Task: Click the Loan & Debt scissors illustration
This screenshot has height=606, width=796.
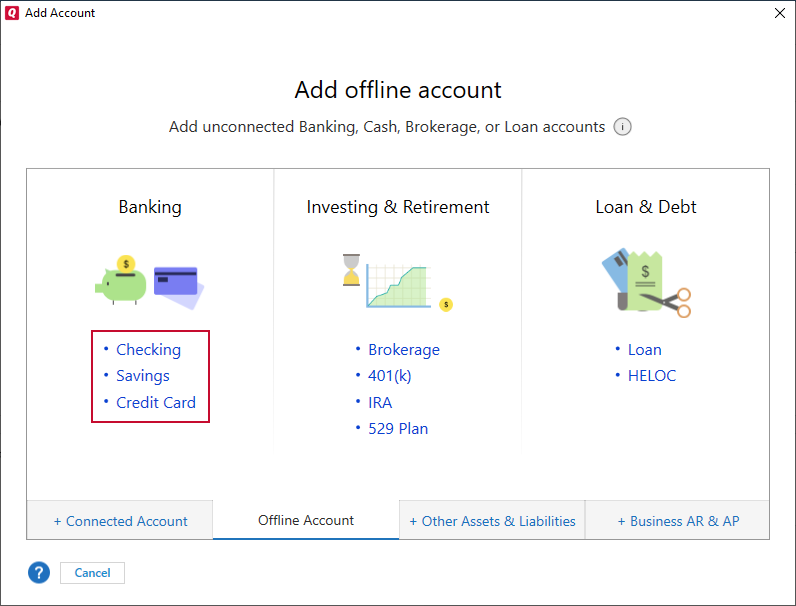Action: click(x=646, y=282)
